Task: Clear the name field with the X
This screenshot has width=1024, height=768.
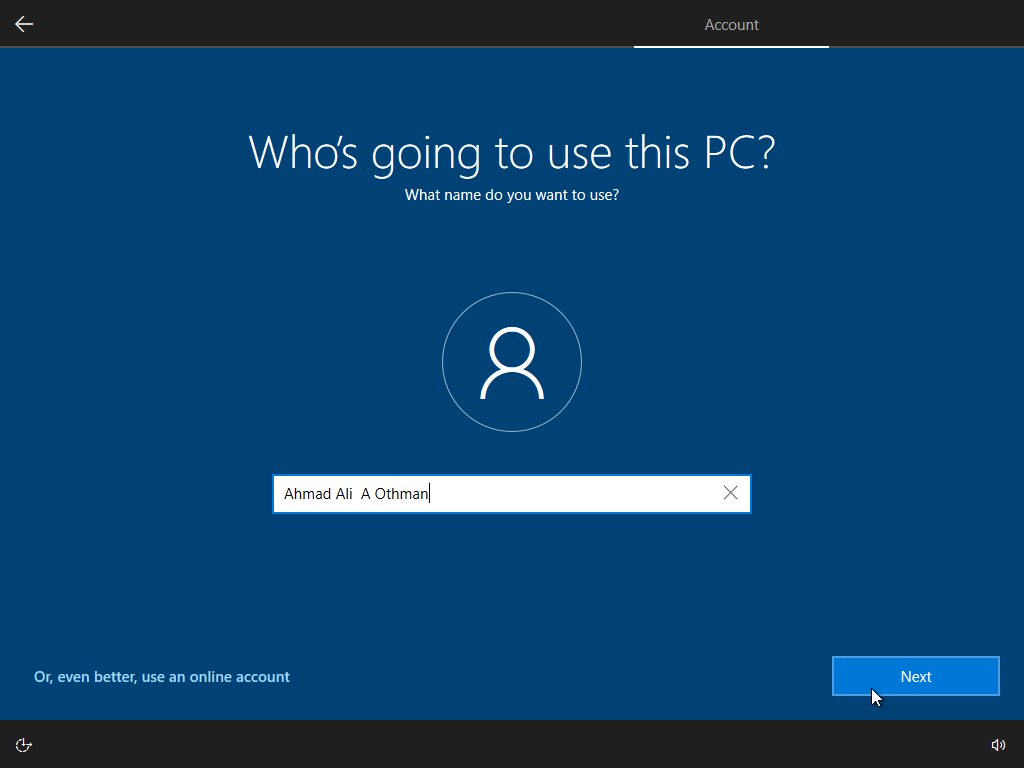Action: pyautogui.click(x=730, y=493)
